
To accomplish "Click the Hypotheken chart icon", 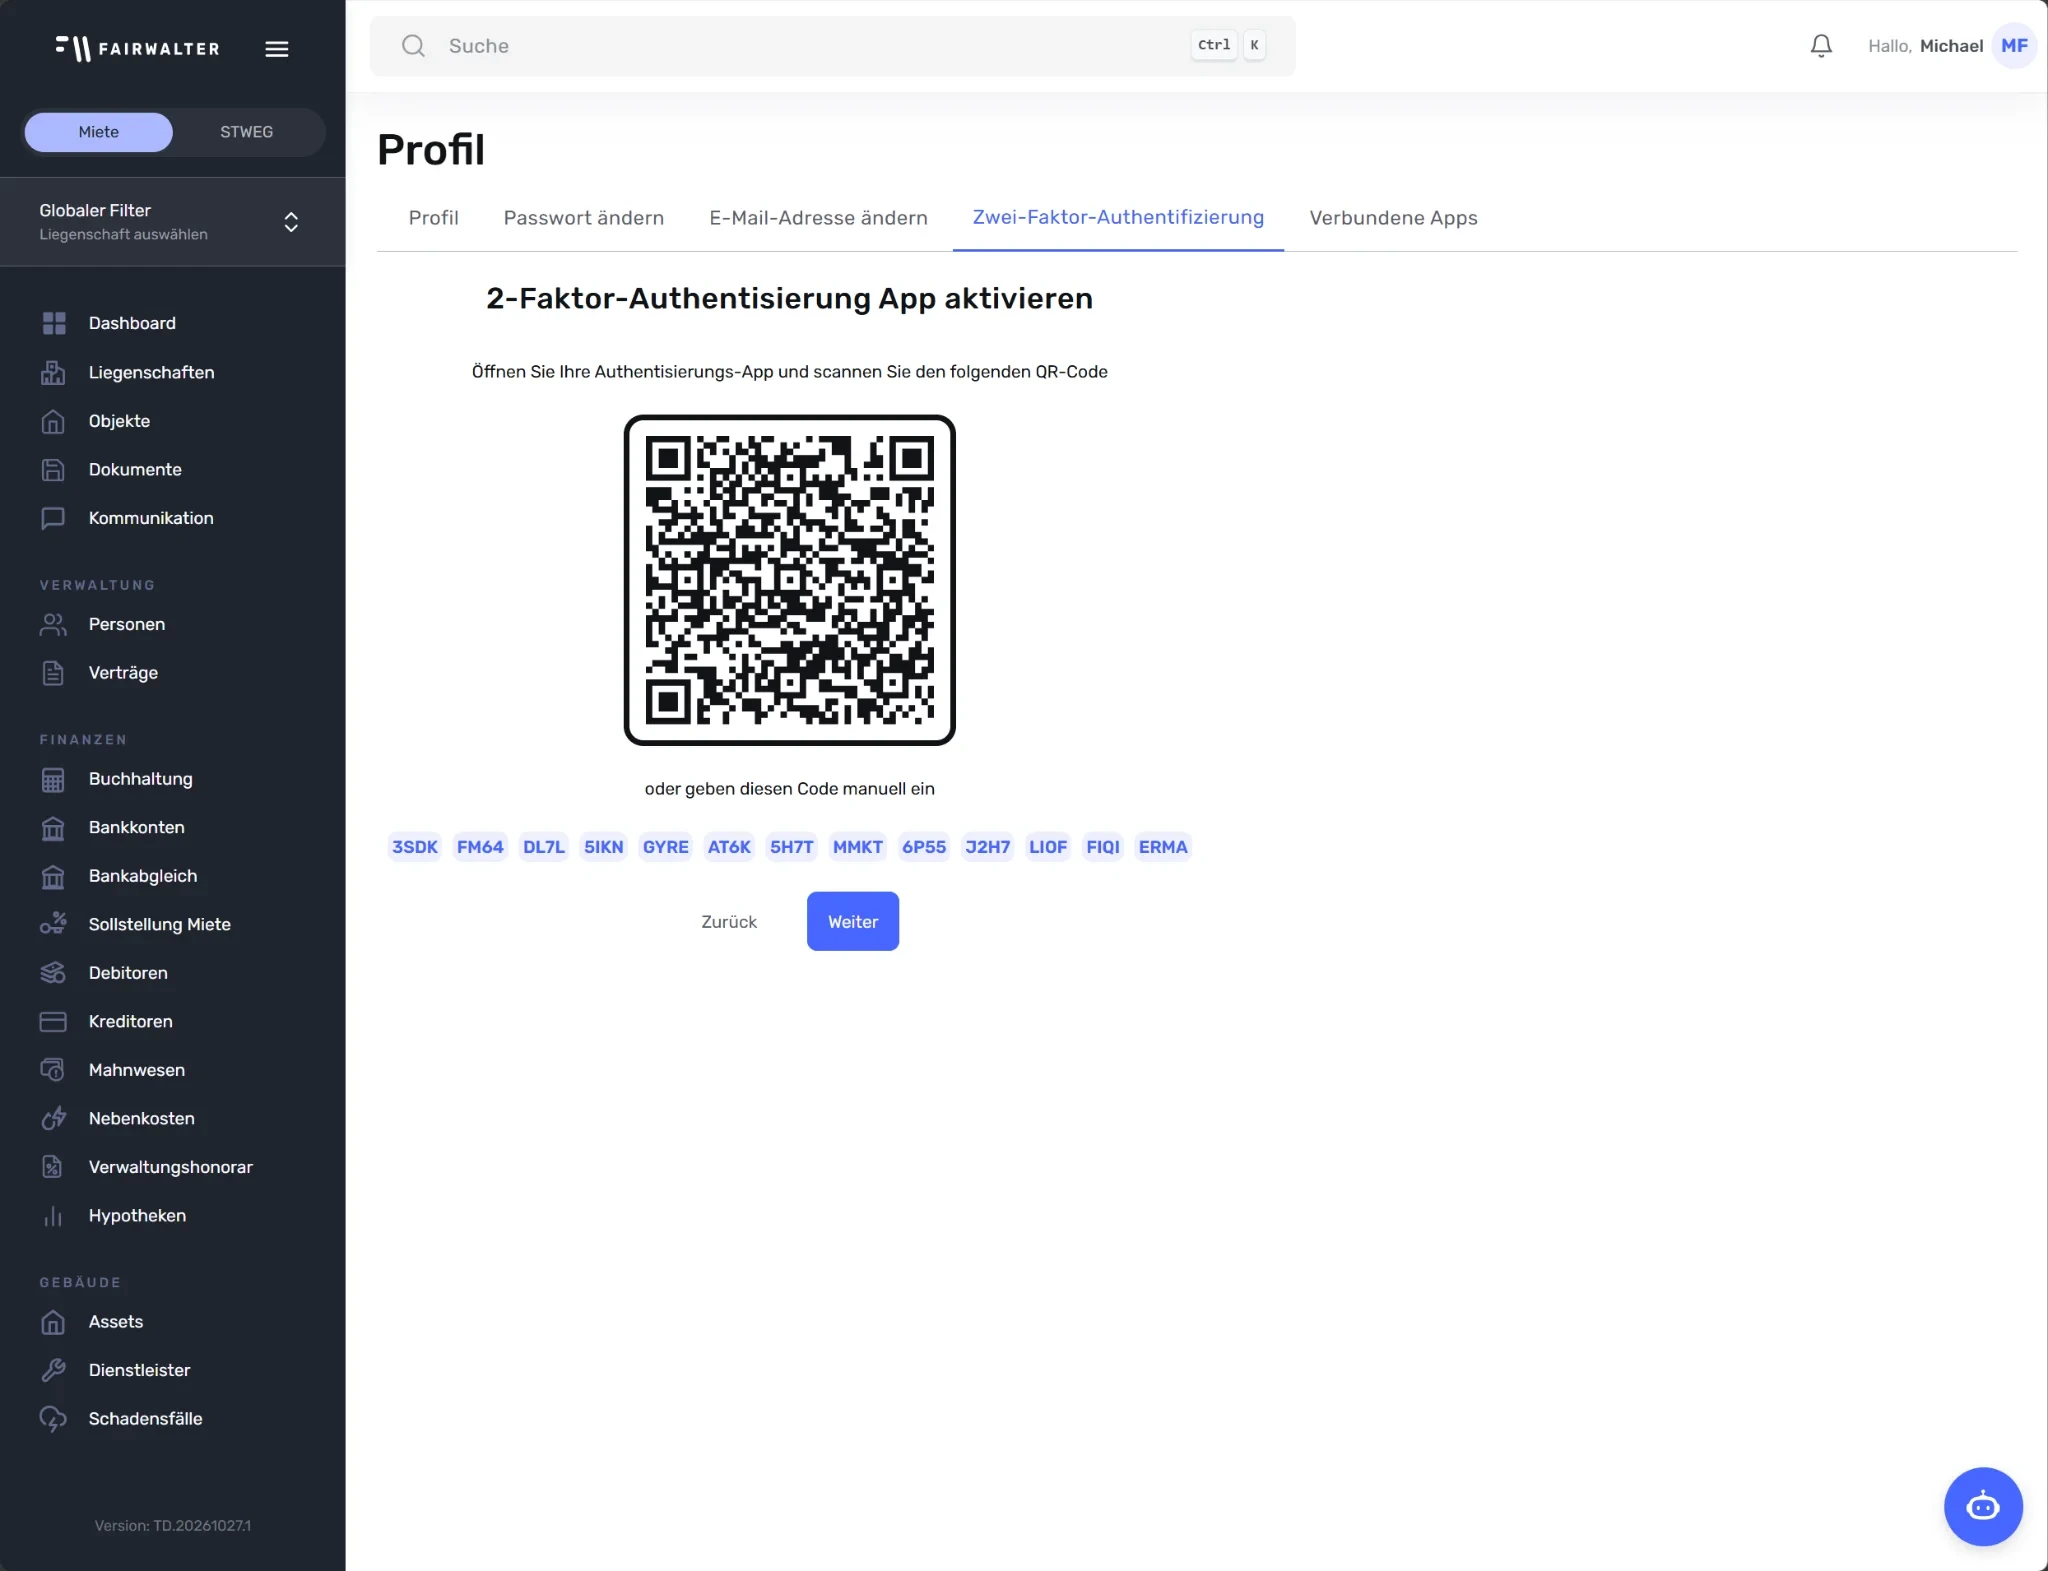I will coord(53,1216).
